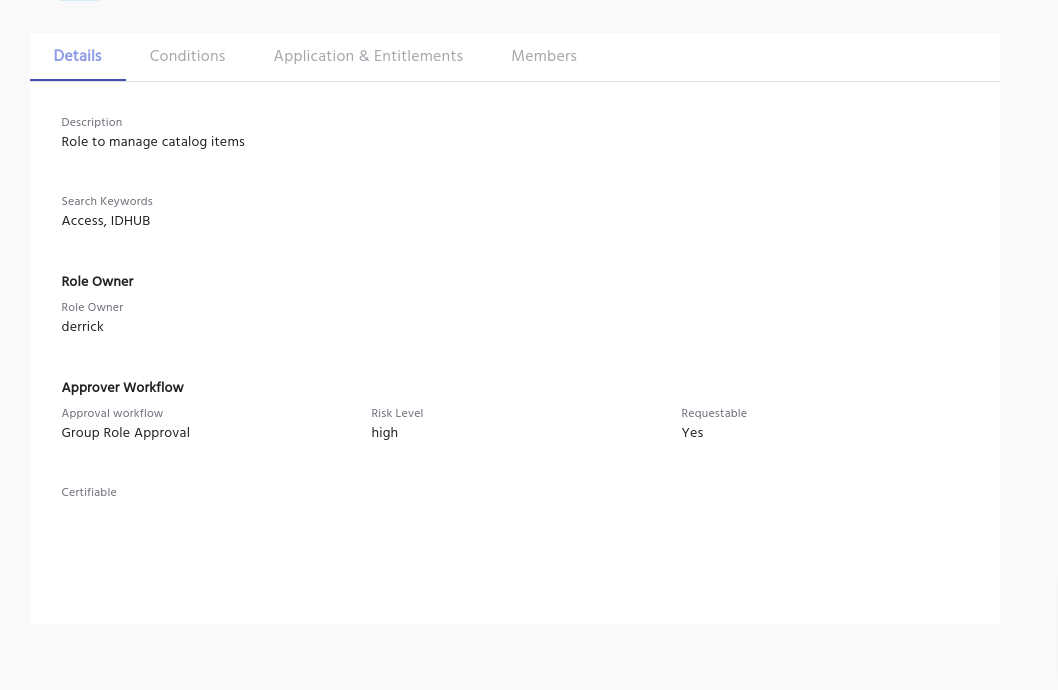Click role owner name 'derrick'
The width and height of the screenshot is (1058, 690).
pyautogui.click(x=82, y=327)
